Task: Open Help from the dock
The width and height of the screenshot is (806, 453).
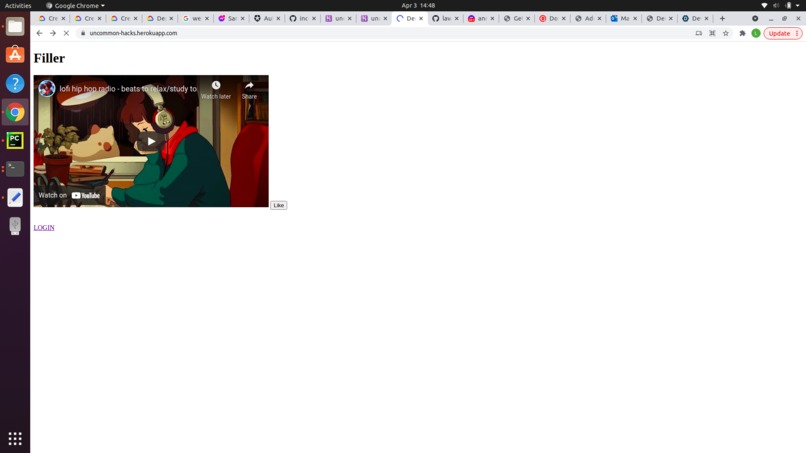Action: click(15, 83)
